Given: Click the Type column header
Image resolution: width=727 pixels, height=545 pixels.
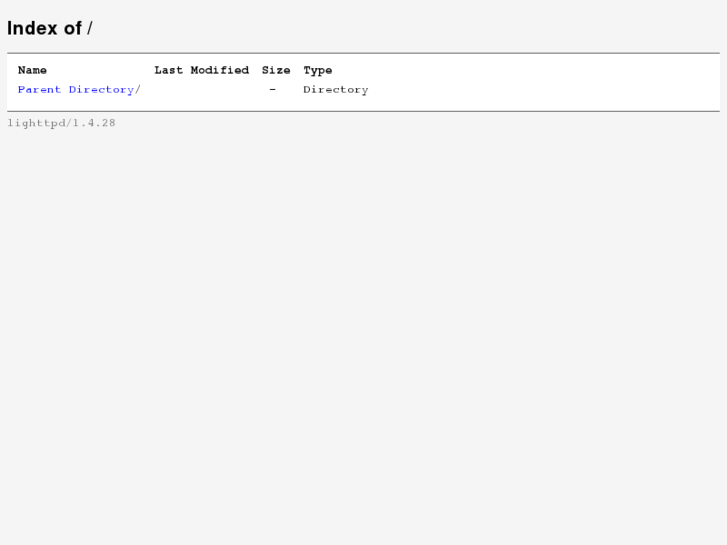Looking at the screenshot, I should pos(318,71).
